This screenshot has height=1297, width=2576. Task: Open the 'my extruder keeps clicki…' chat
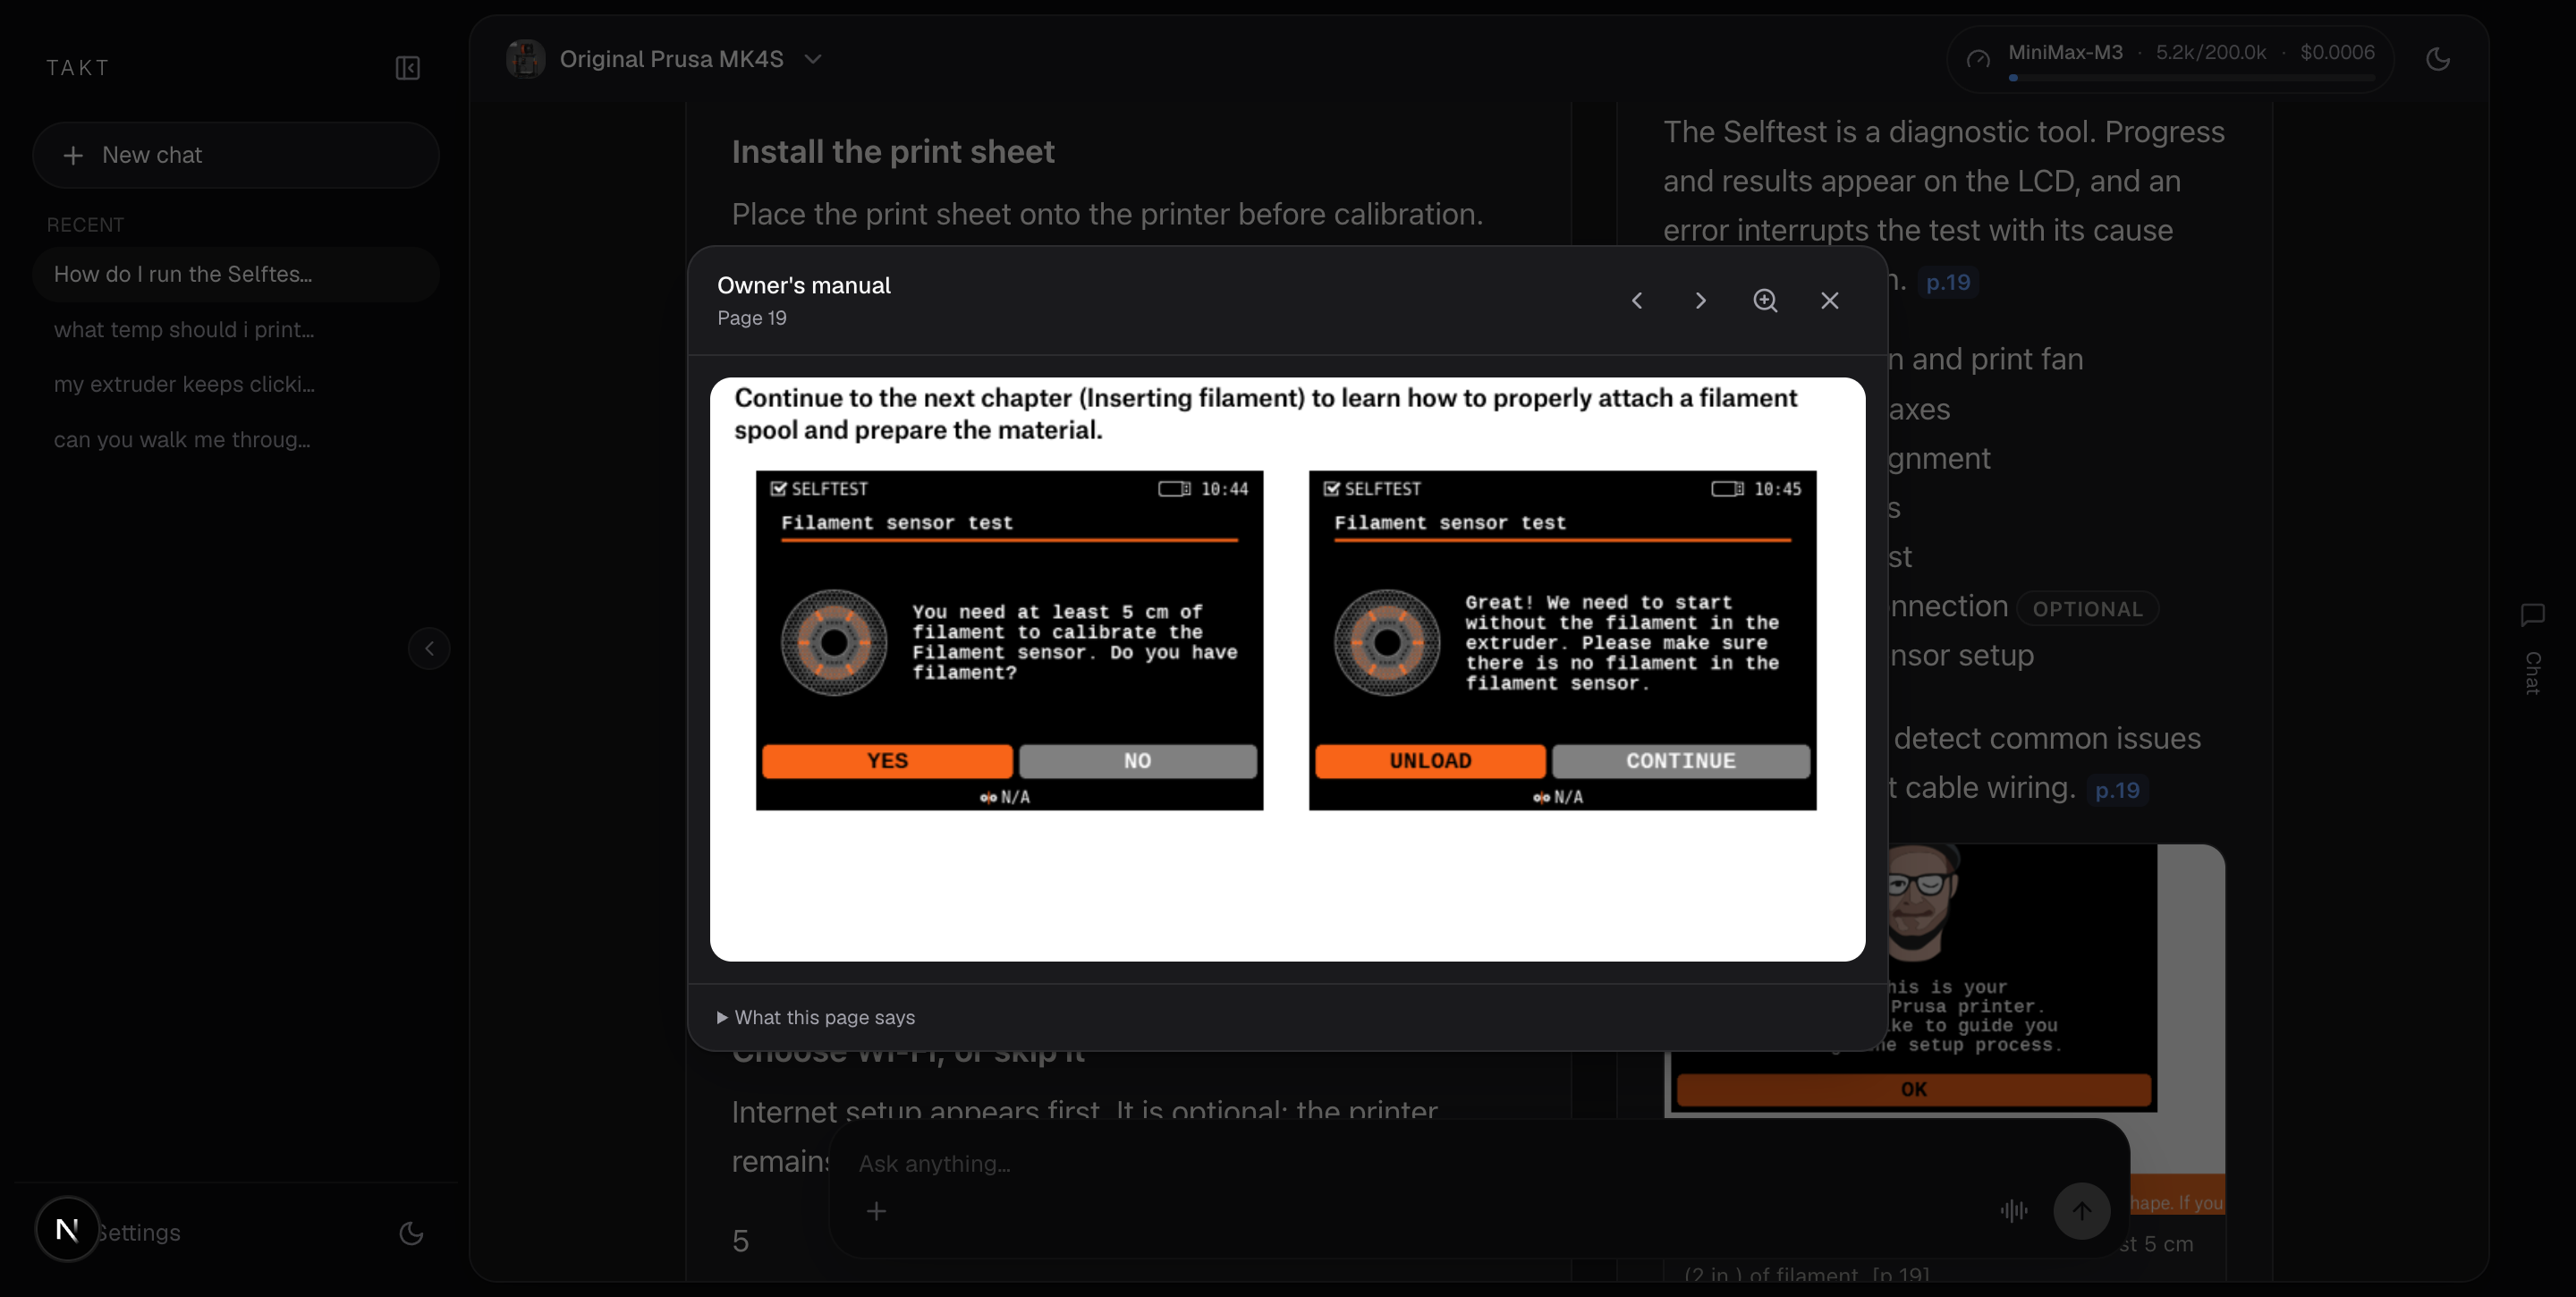(x=236, y=384)
